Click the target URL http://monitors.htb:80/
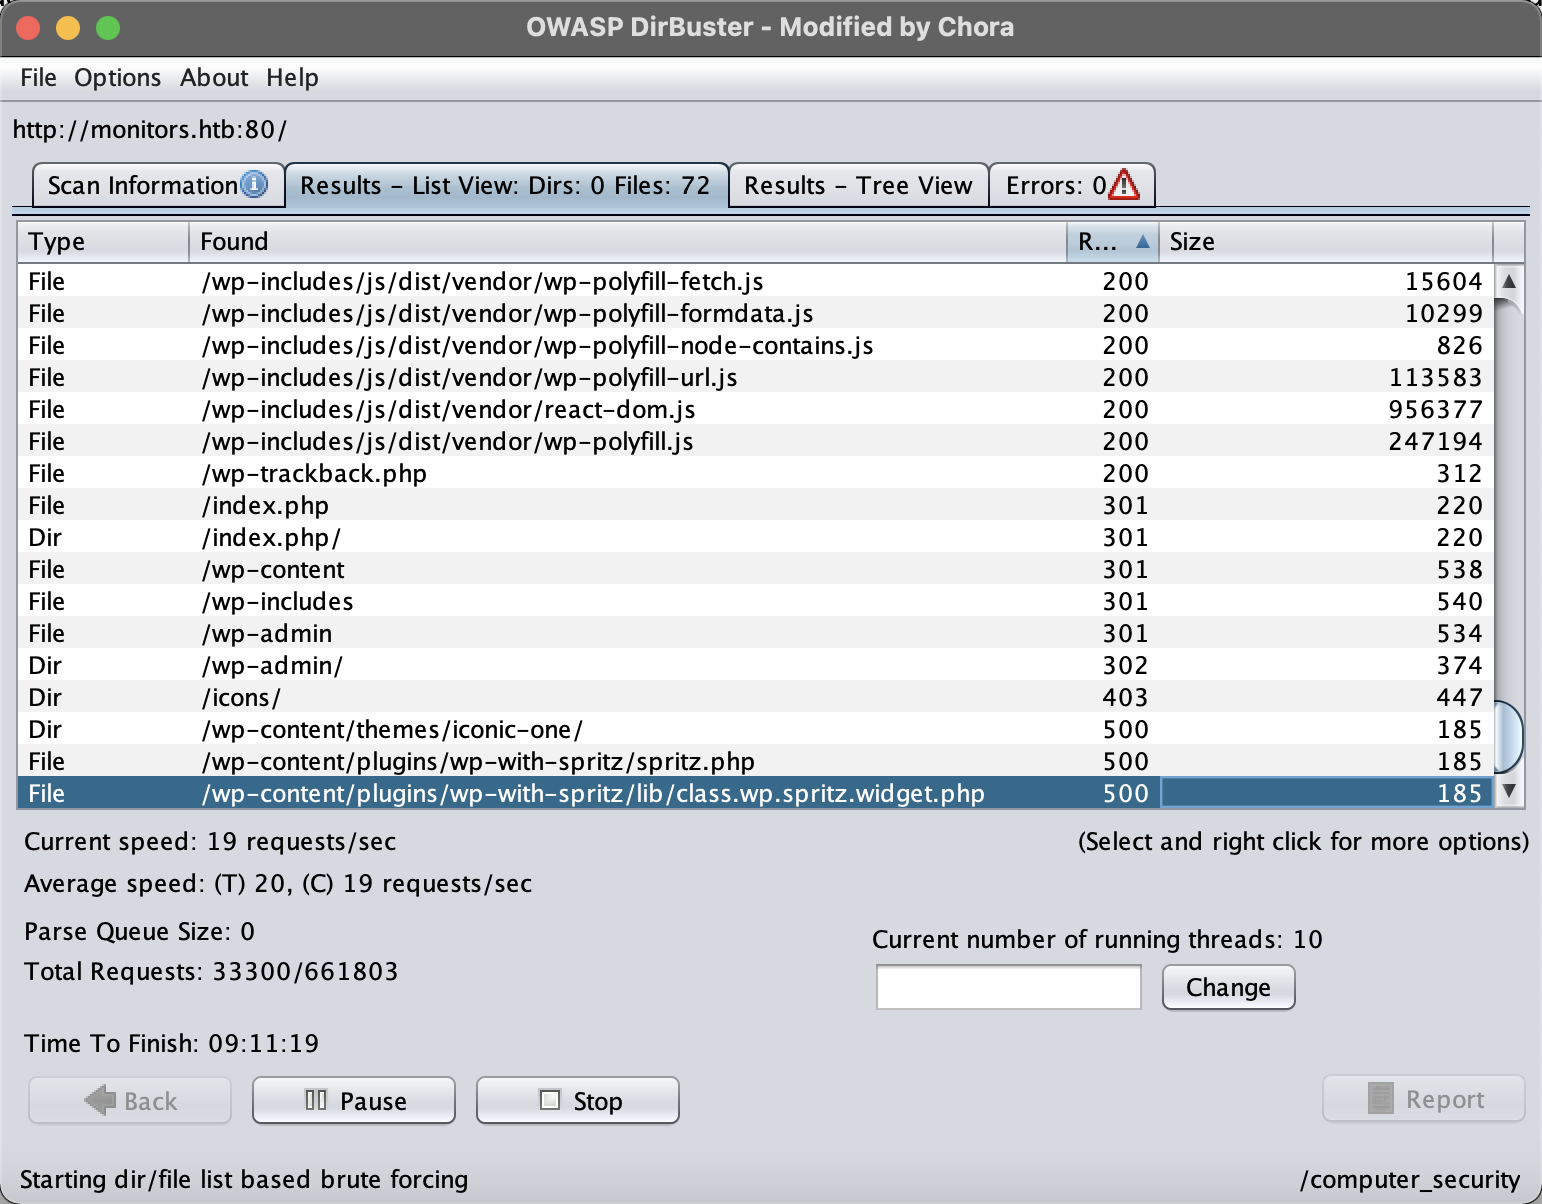Screen dimensions: 1542x1204 (x=150, y=129)
